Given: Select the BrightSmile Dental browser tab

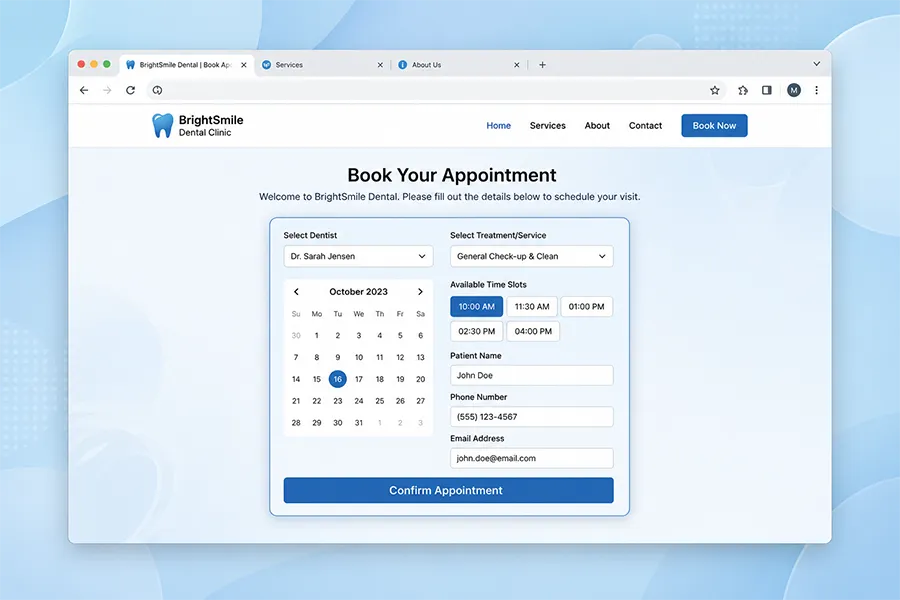Looking at the screenshot, I should [x=187, y=65].
